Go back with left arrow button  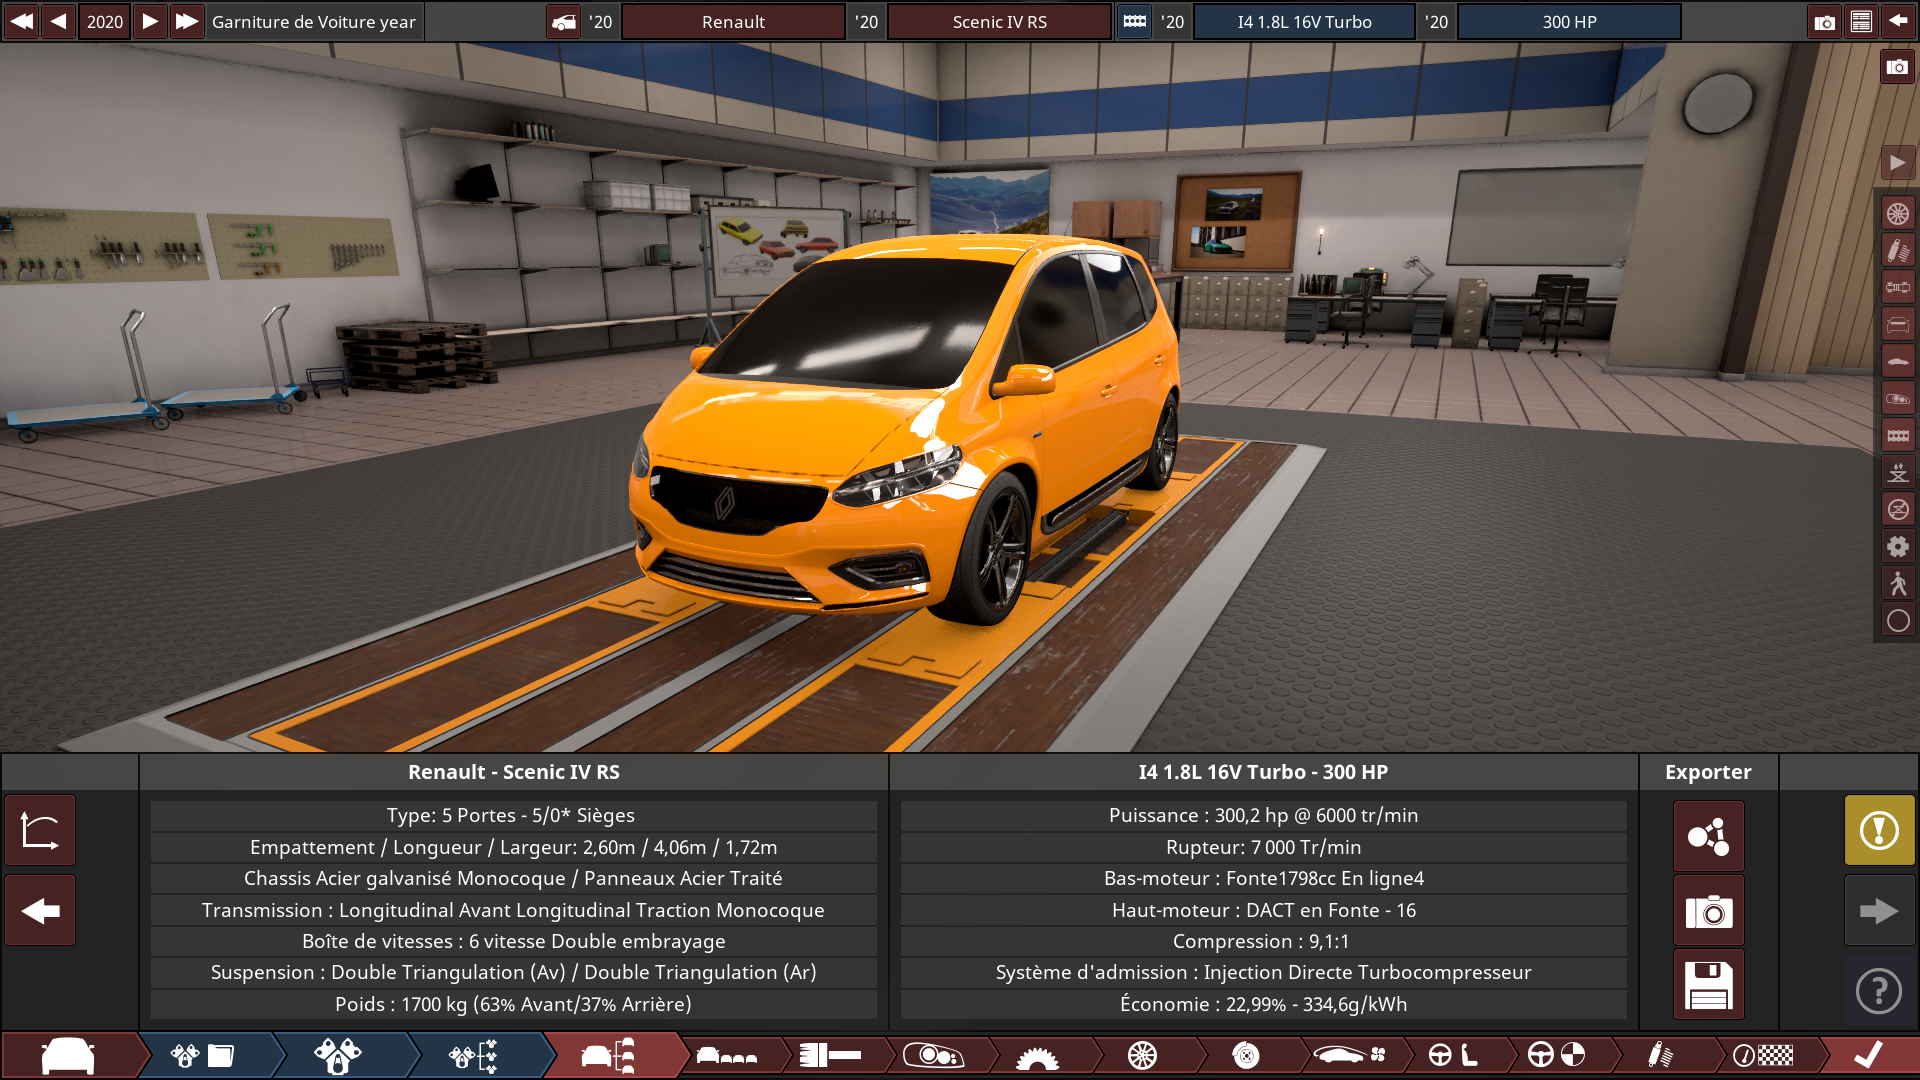40,911
